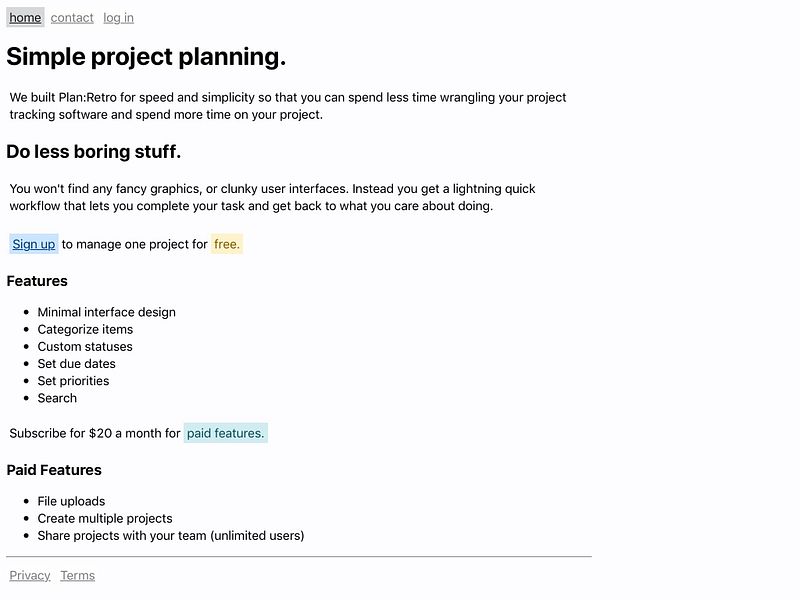Select the 'Custom statuses' list item
Image resolution: width=800 pixels, height=600 pixels.
85,346
